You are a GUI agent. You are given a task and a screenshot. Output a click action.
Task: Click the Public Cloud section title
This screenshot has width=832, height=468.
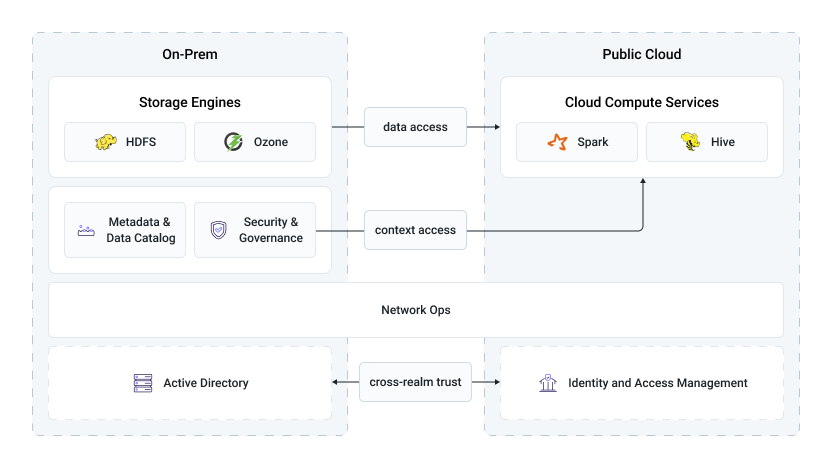[642, 54]
